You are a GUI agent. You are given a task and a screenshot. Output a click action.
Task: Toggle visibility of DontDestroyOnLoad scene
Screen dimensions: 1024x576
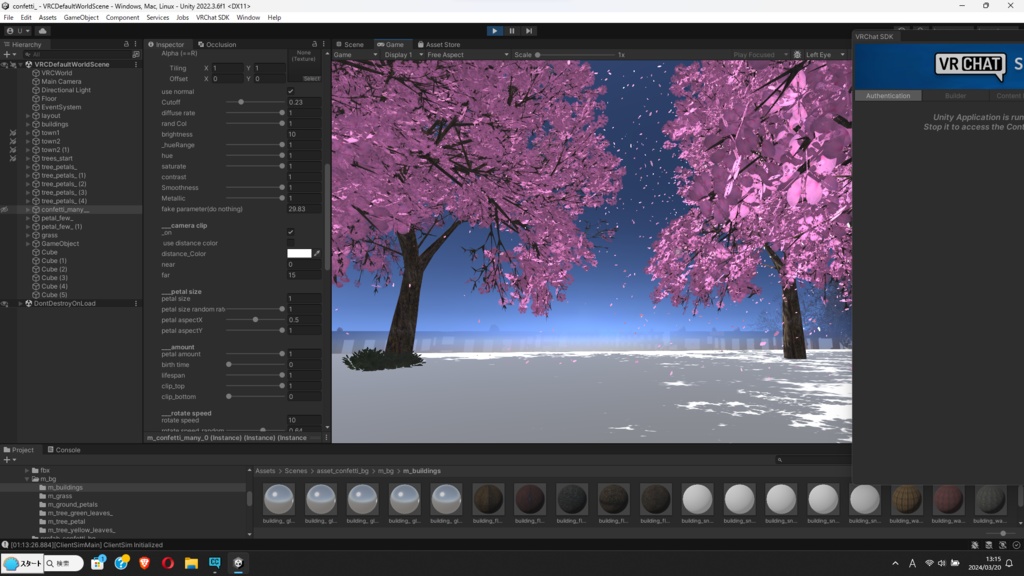pos(5,304)
